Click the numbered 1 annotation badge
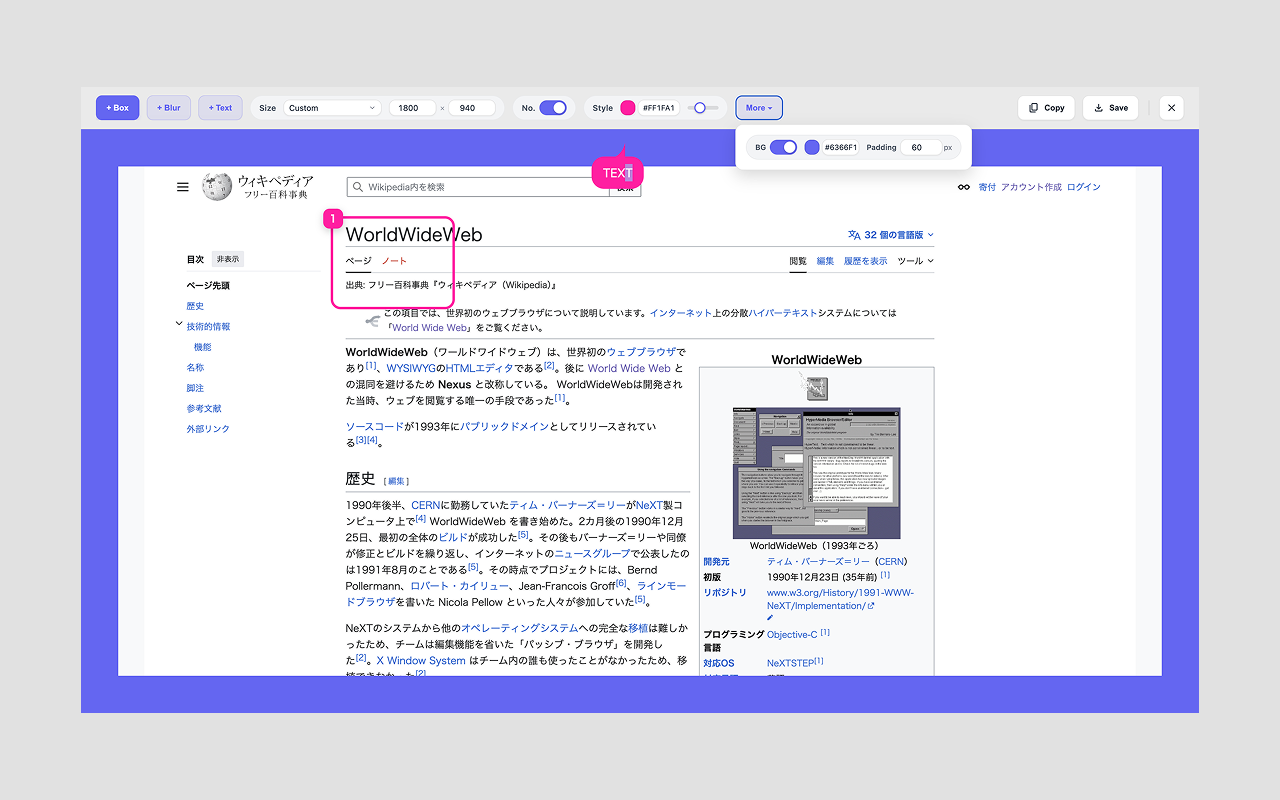Screen dimensions: 1280x800 tap(335, 218)
